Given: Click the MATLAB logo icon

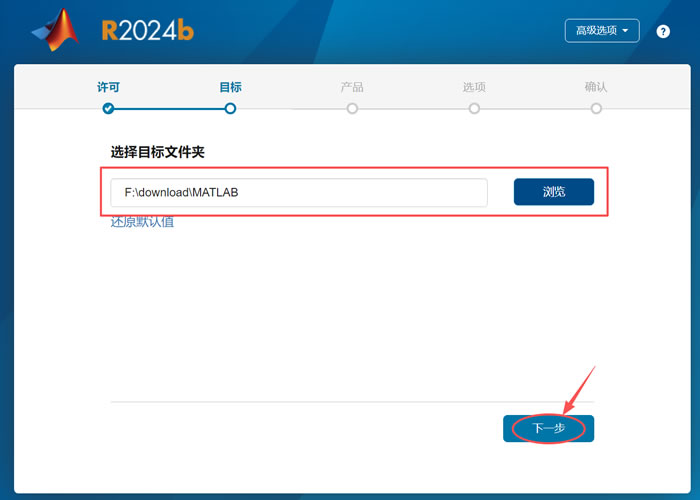Looking at the screenshot, I should click(x=56, y=29).
